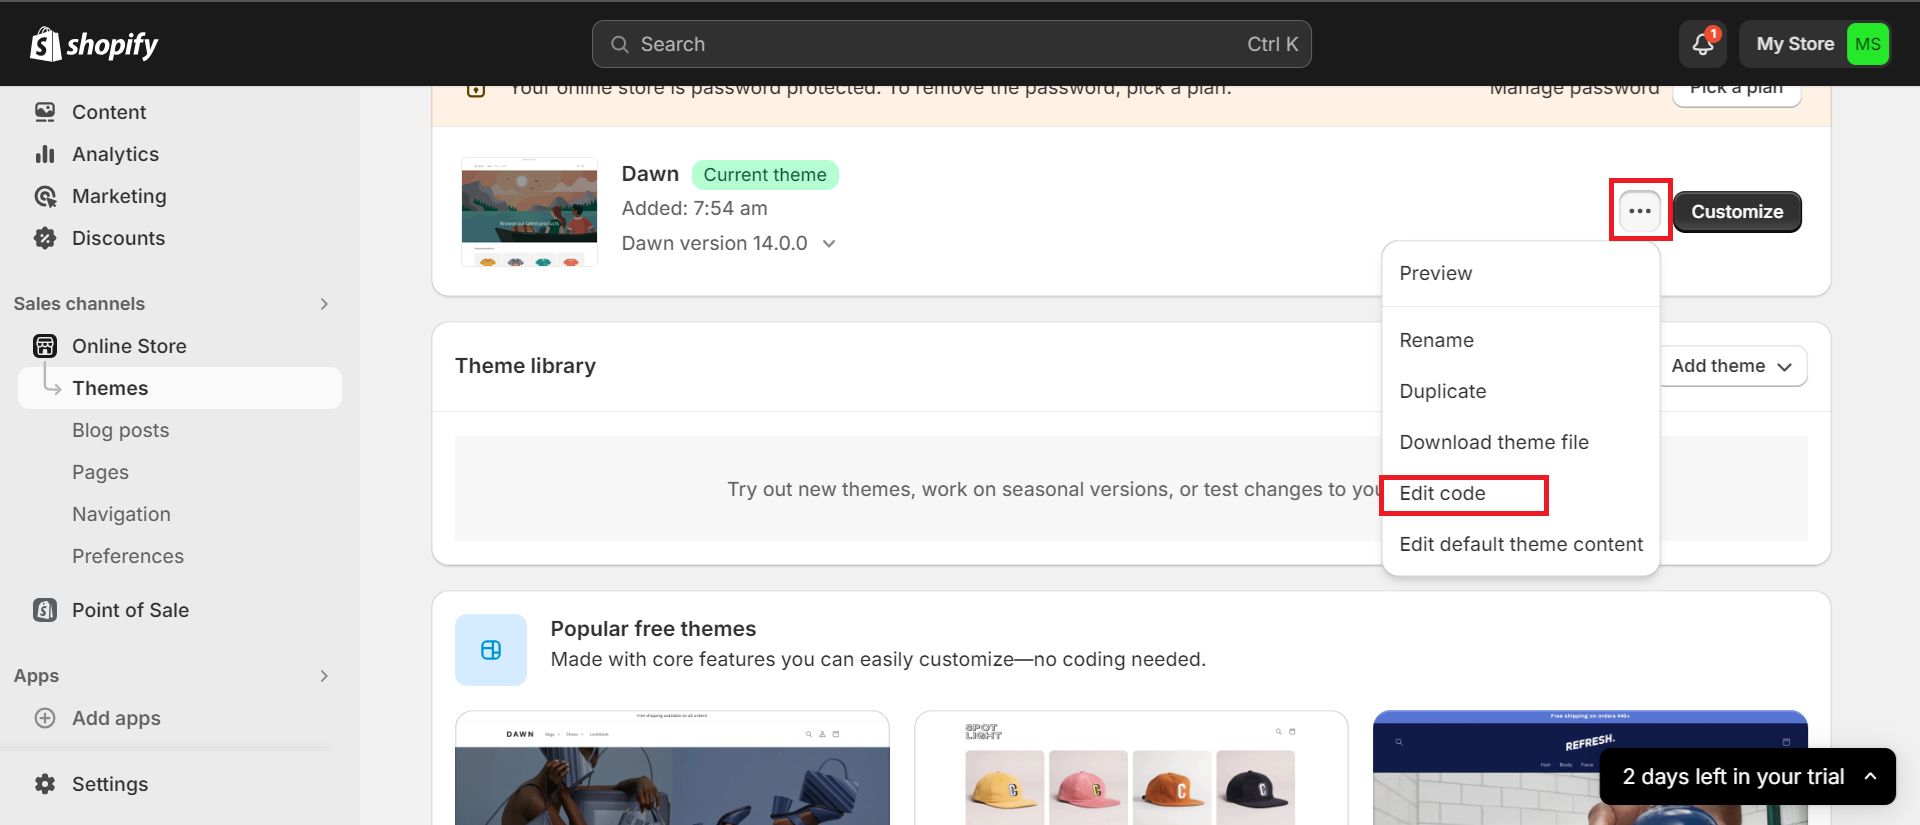Select Edit default theme content

click(x=1520, y=544)
